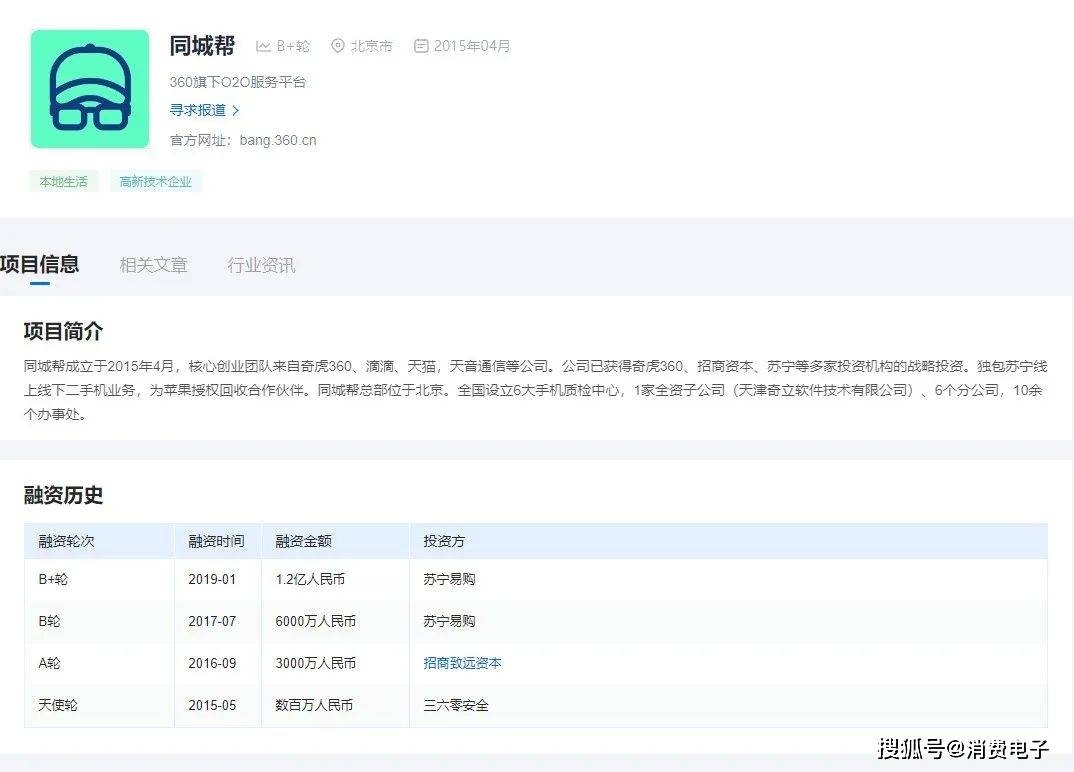Switch to the 行业资讯 tab

[262, 265]
